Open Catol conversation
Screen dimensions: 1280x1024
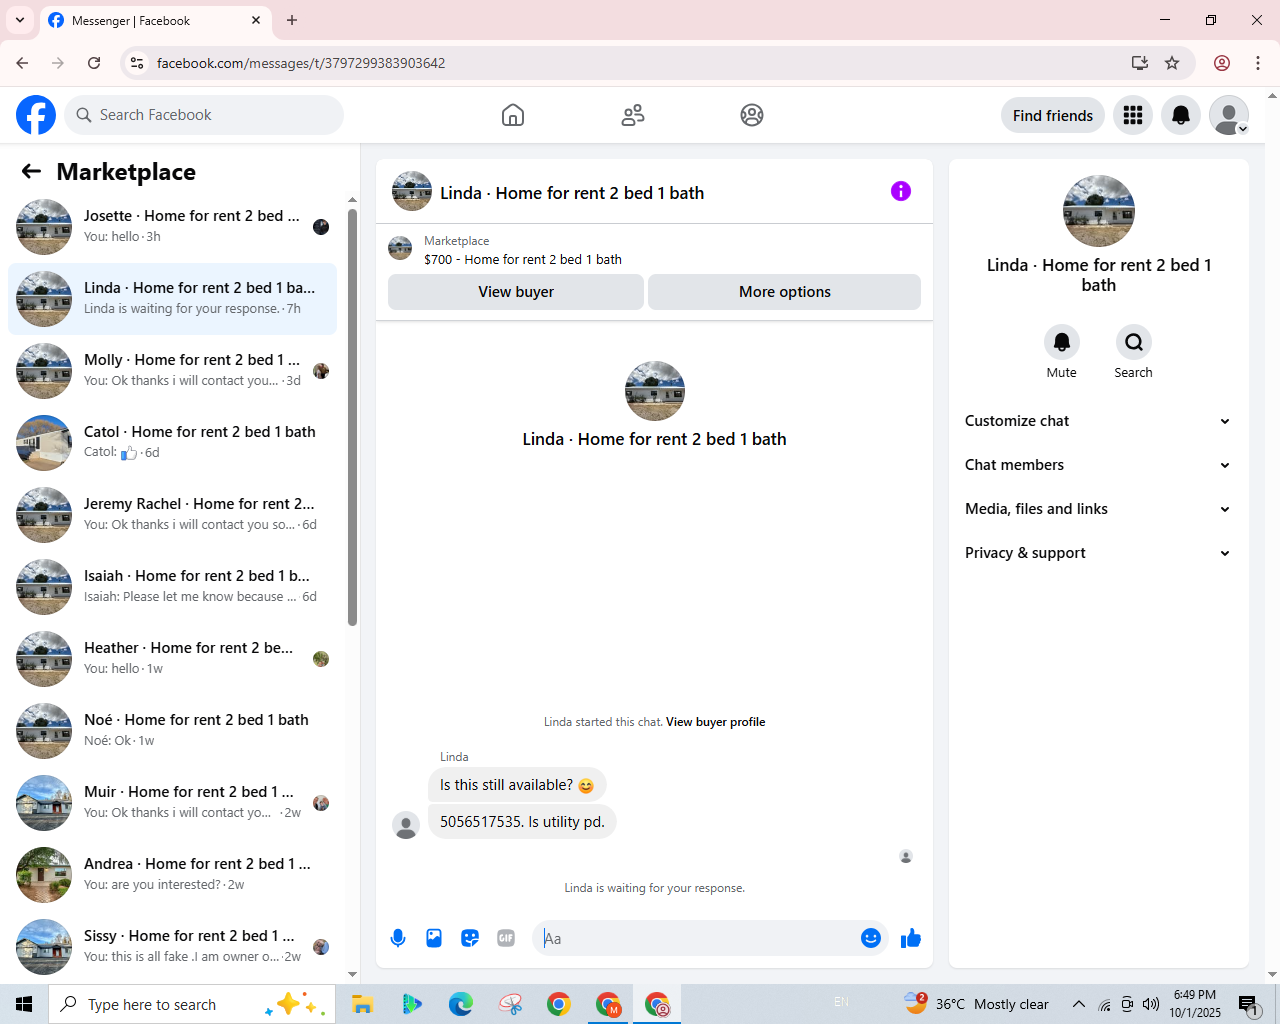tap(172, 443)
